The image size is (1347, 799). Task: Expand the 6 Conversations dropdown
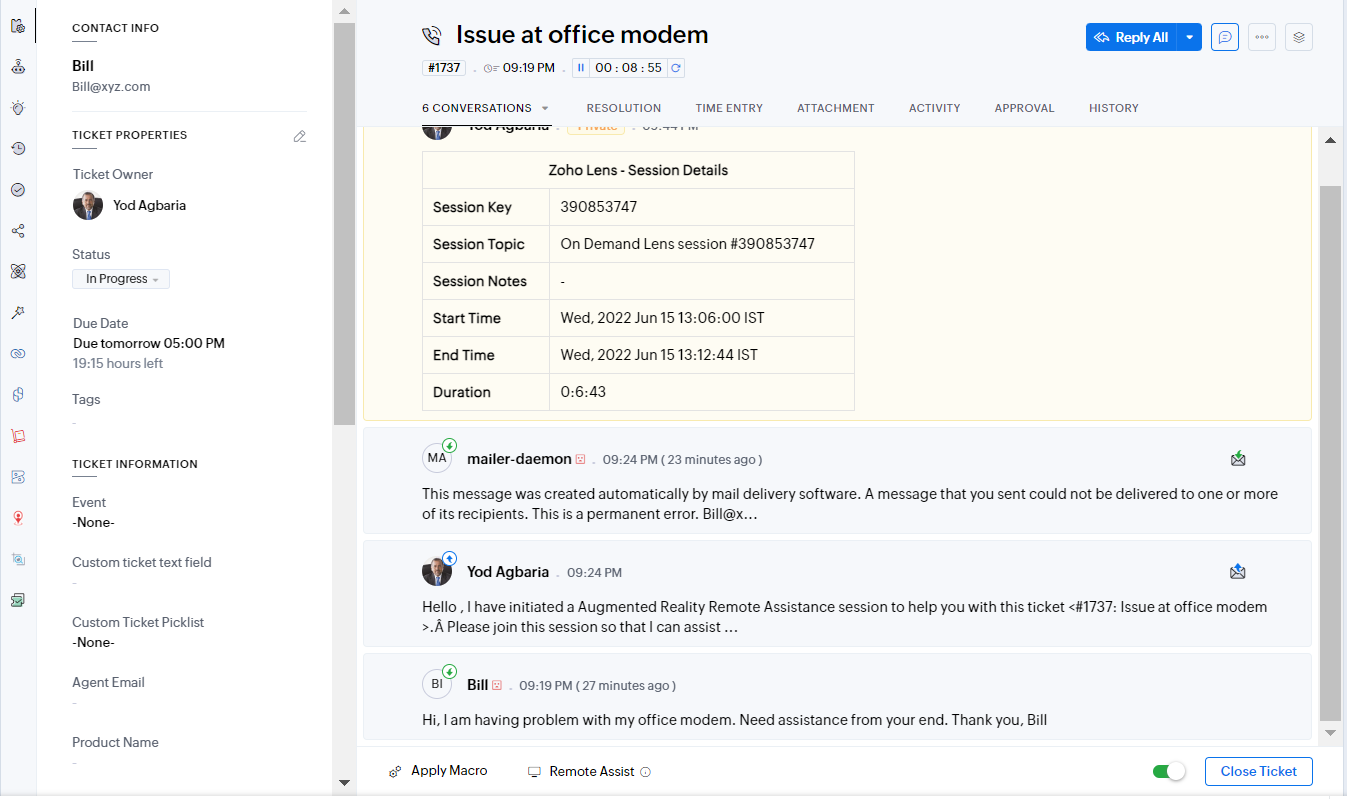point(545,108)
